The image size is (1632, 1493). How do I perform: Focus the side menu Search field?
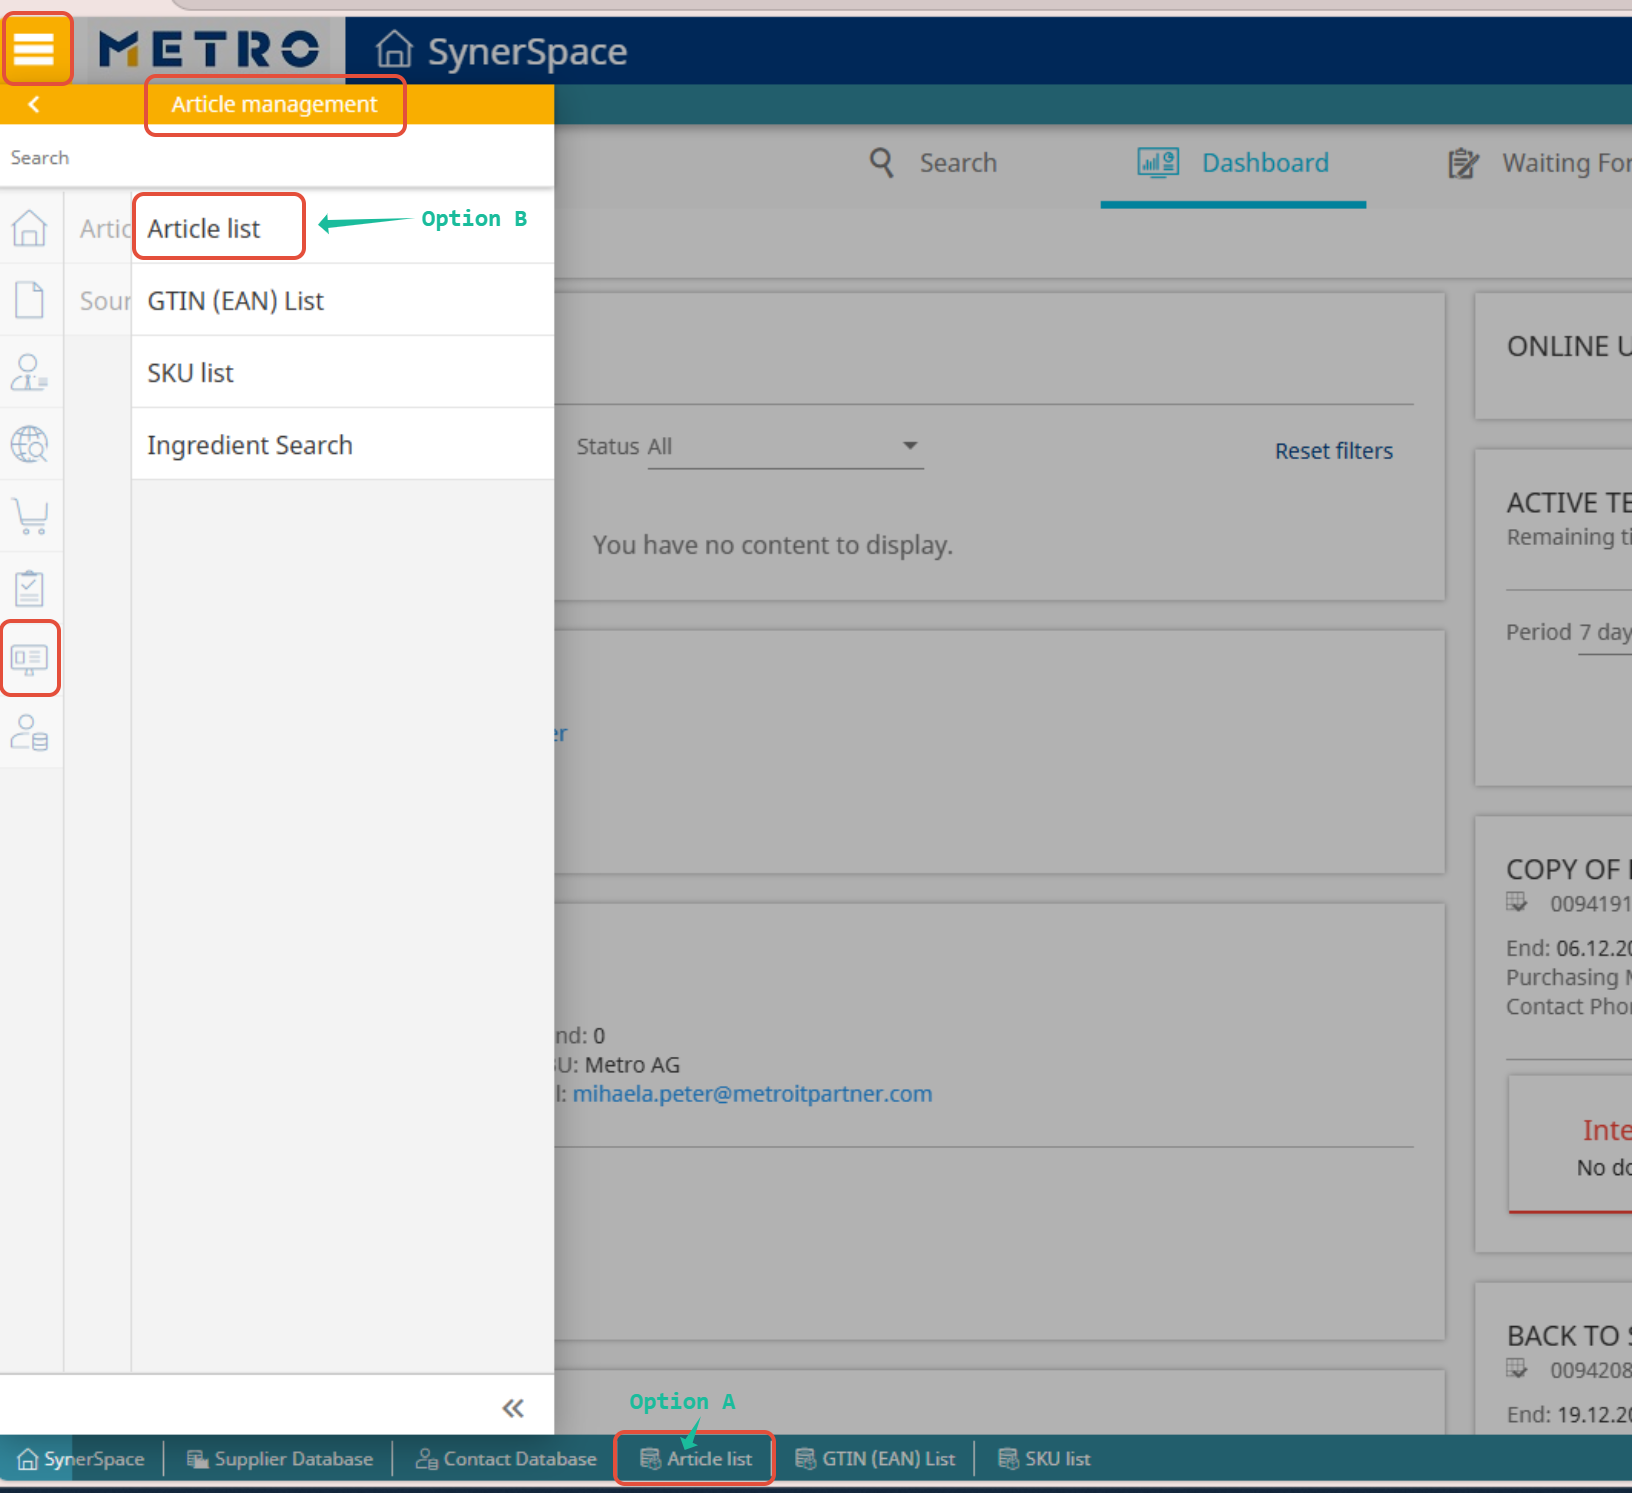coord(277,157)
